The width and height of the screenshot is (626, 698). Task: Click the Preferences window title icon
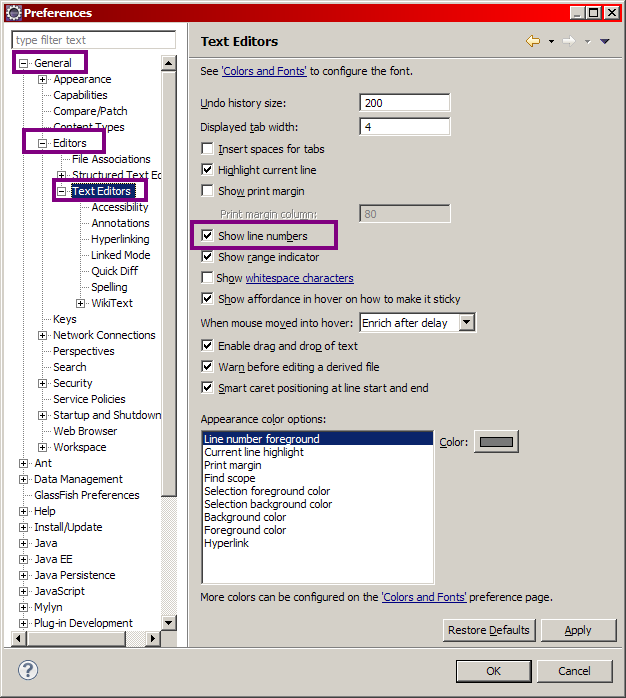coord(12,12)
